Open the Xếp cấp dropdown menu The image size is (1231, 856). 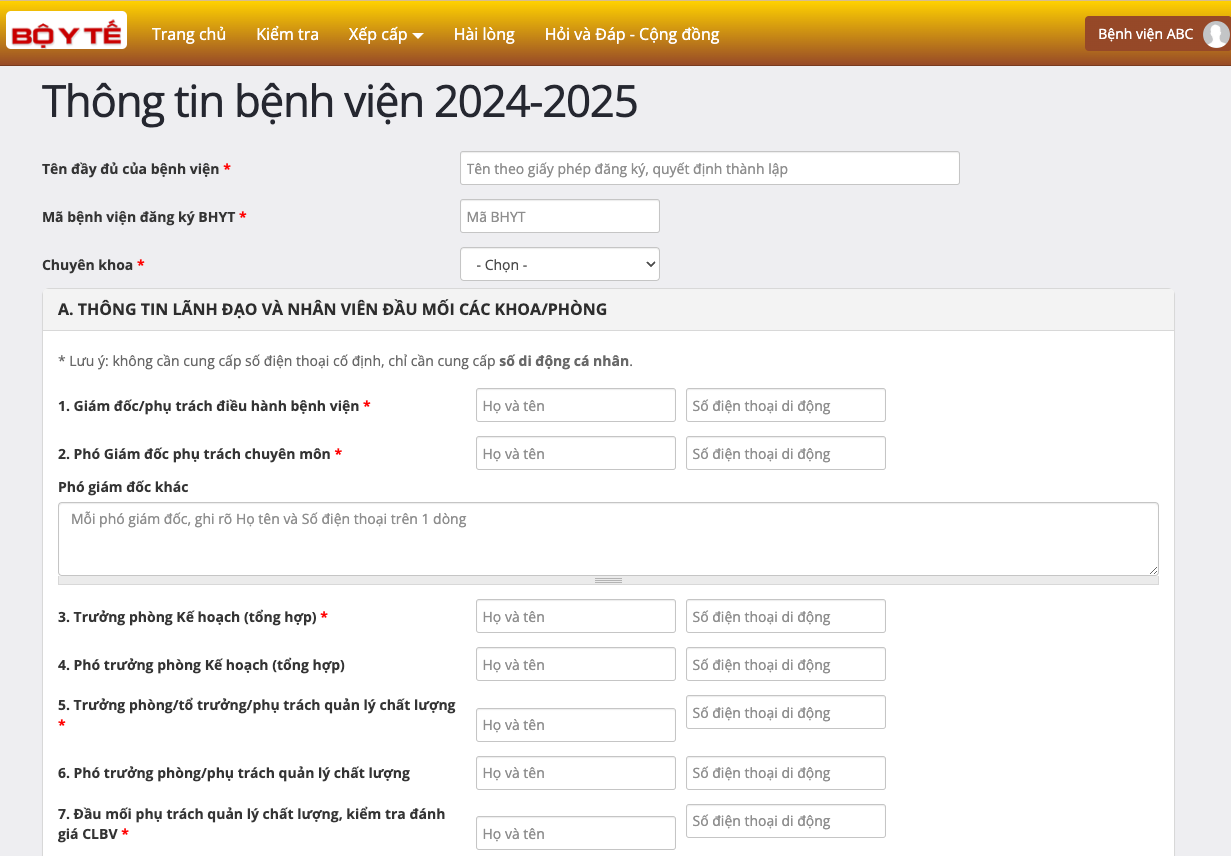coord(386,34)
